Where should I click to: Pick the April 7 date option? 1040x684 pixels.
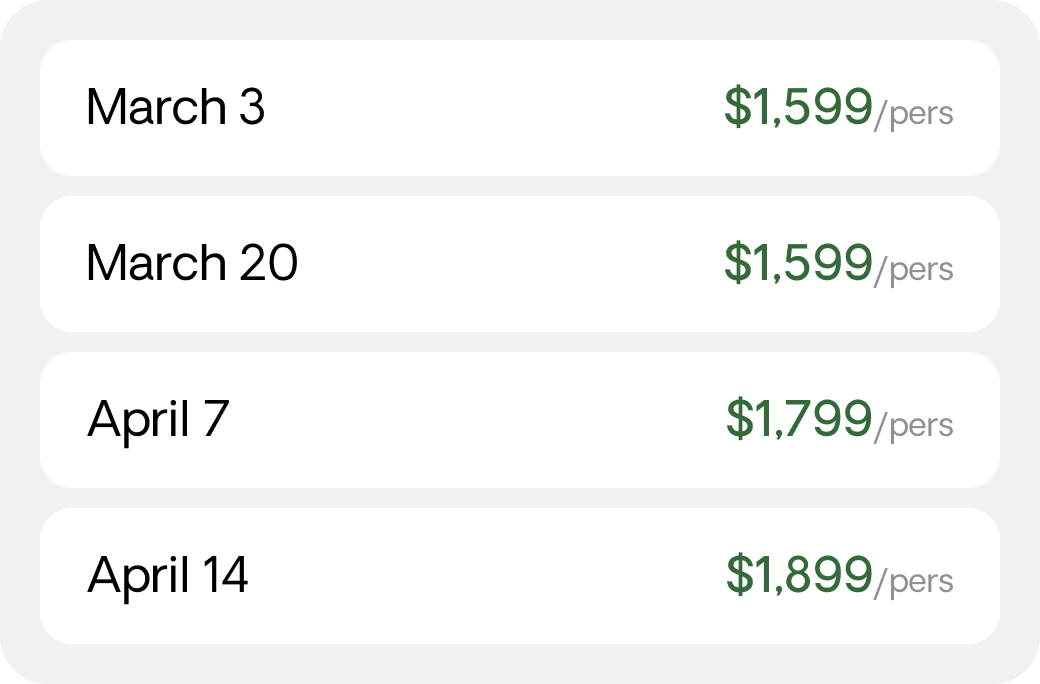(159, 420)
